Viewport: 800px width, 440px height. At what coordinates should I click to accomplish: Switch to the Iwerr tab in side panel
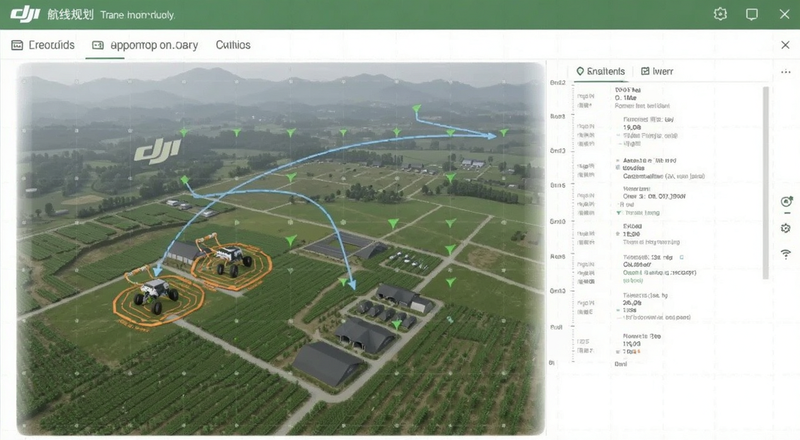click(x=657, y=71)
